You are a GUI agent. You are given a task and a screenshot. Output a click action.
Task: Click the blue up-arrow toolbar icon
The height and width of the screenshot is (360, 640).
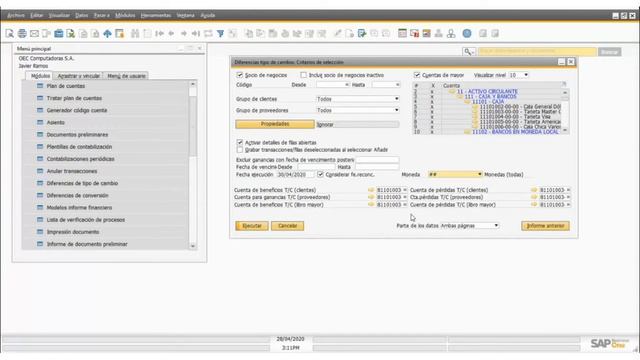coord(107,33)
